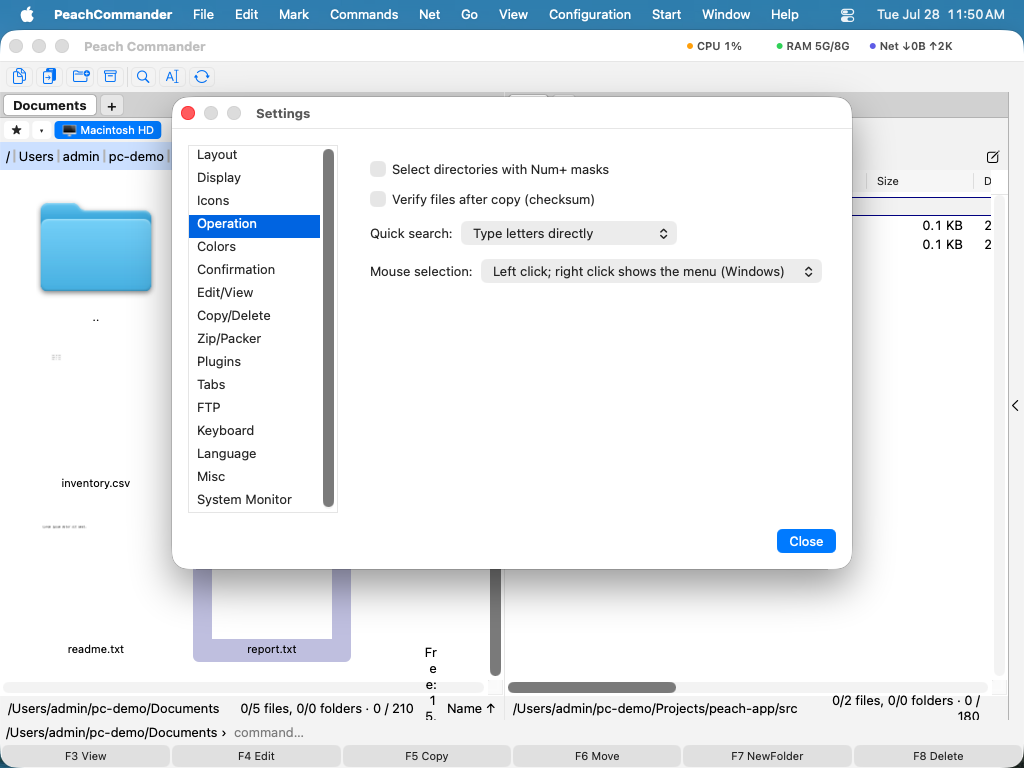Click the CPU 1% monitor indicator
This screenshot has height=768, width=1024.
point(714,46)
